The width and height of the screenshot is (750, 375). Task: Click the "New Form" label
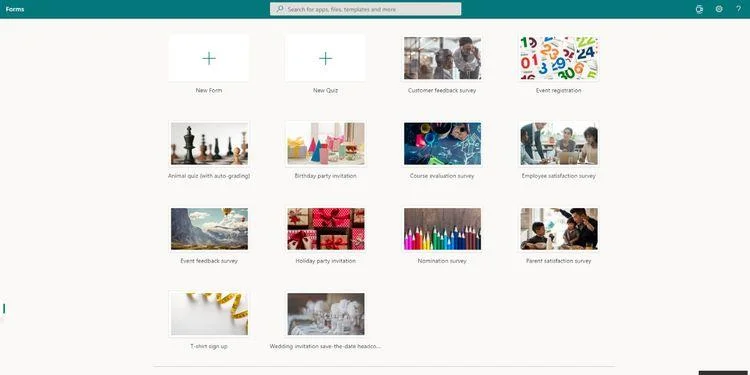click(x=209, y=90)
